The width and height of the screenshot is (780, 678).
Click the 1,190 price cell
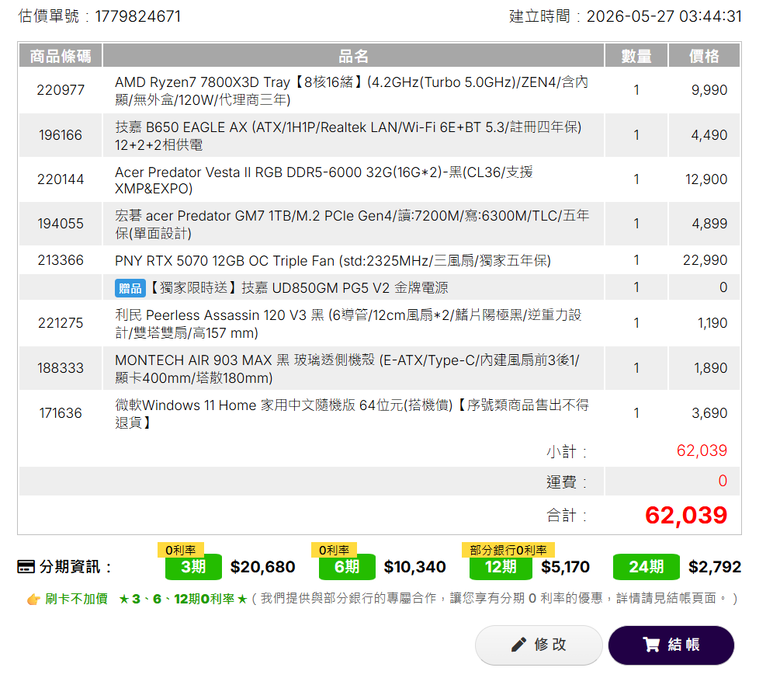click(712, 323)
